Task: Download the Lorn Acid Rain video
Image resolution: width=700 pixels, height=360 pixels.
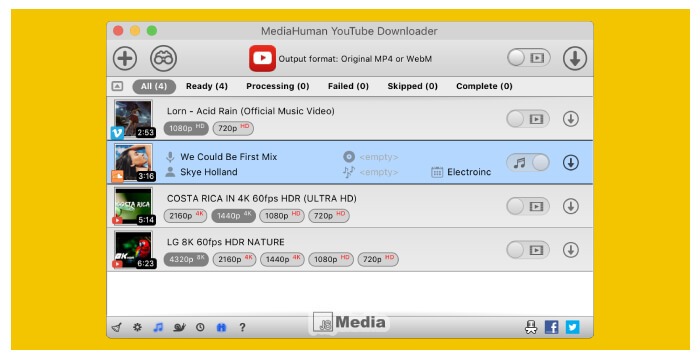Action: [x=571, y=119]
